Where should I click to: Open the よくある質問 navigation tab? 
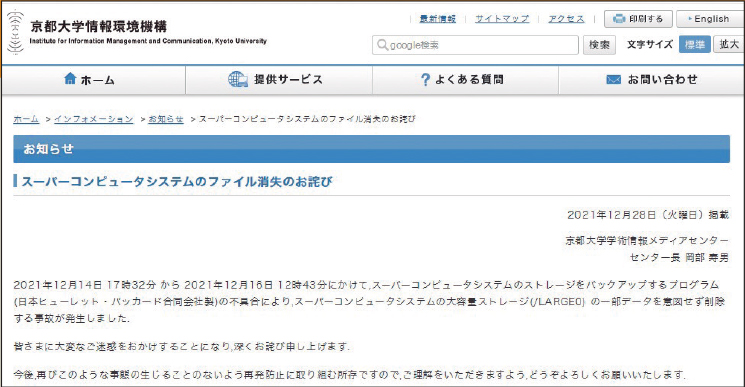coord(465,79)
